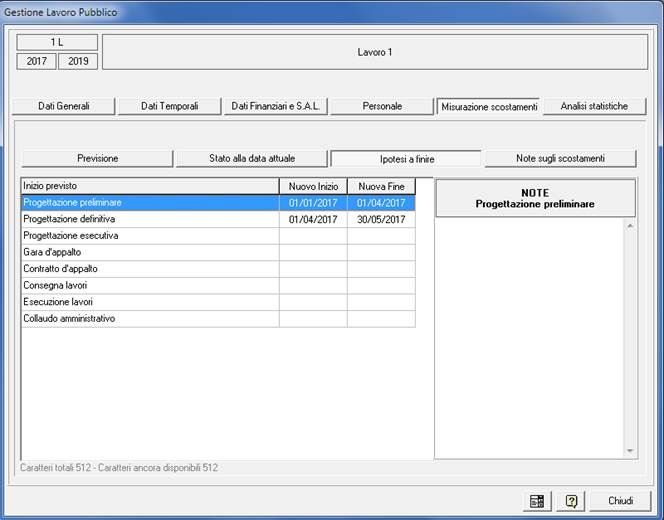Click the Nuovo Inizio column header
Image resolution: width=664 pixels, height=520 pixels.
pos(313,186)
